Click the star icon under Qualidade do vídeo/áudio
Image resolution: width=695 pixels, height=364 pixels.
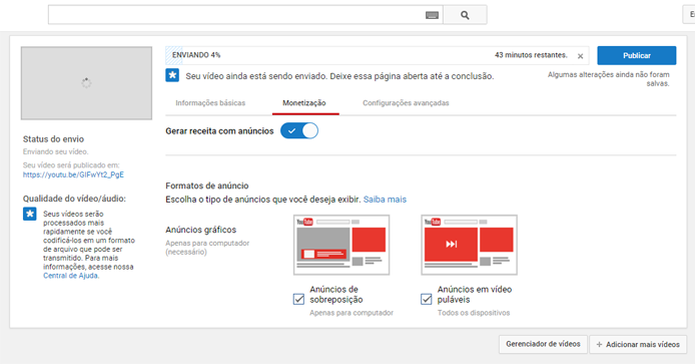tap(30, 214)
